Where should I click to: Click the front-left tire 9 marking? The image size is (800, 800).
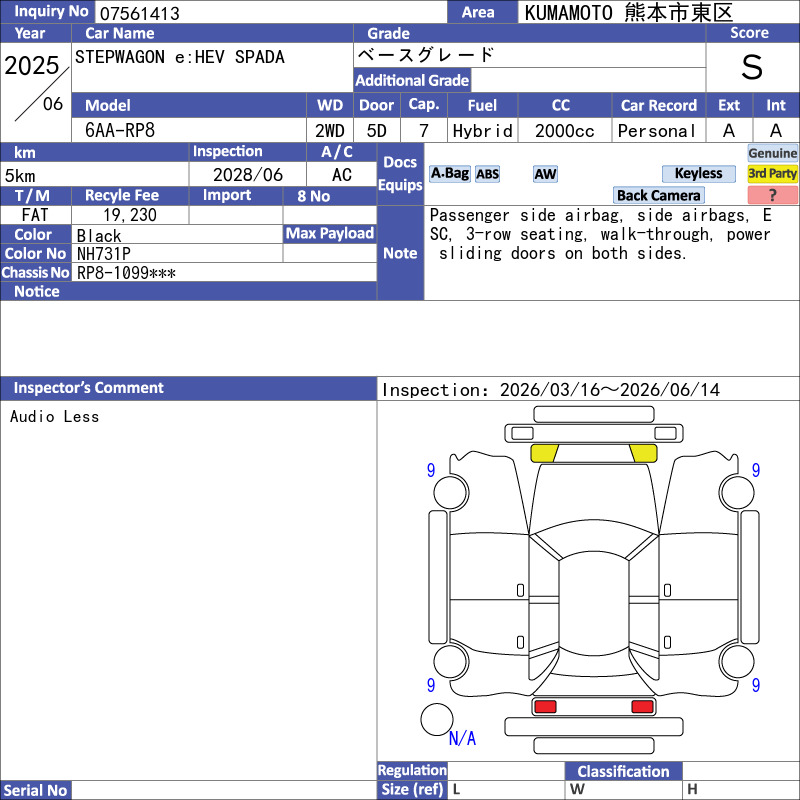431,470
